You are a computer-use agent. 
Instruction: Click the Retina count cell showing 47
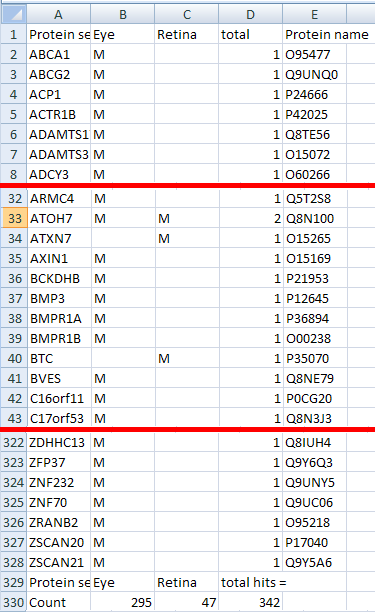pos(187,602)
